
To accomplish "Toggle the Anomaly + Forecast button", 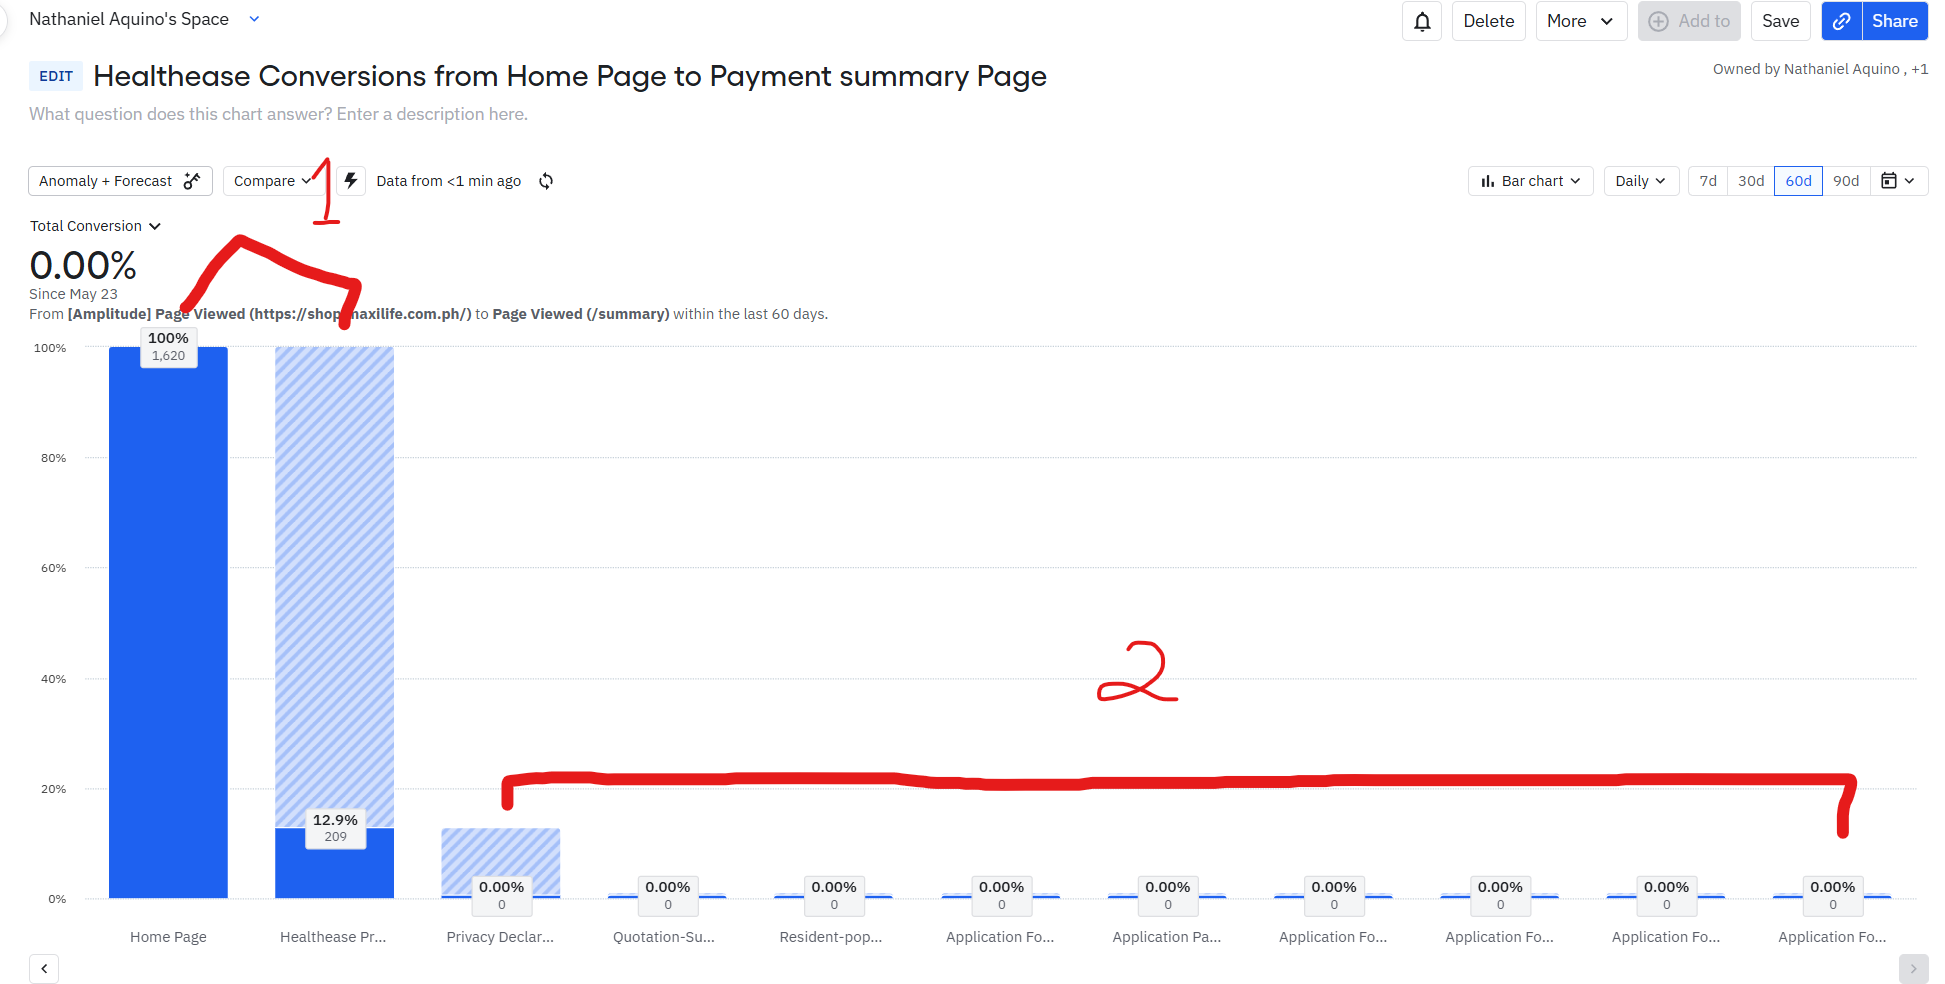I will [120, 181].
